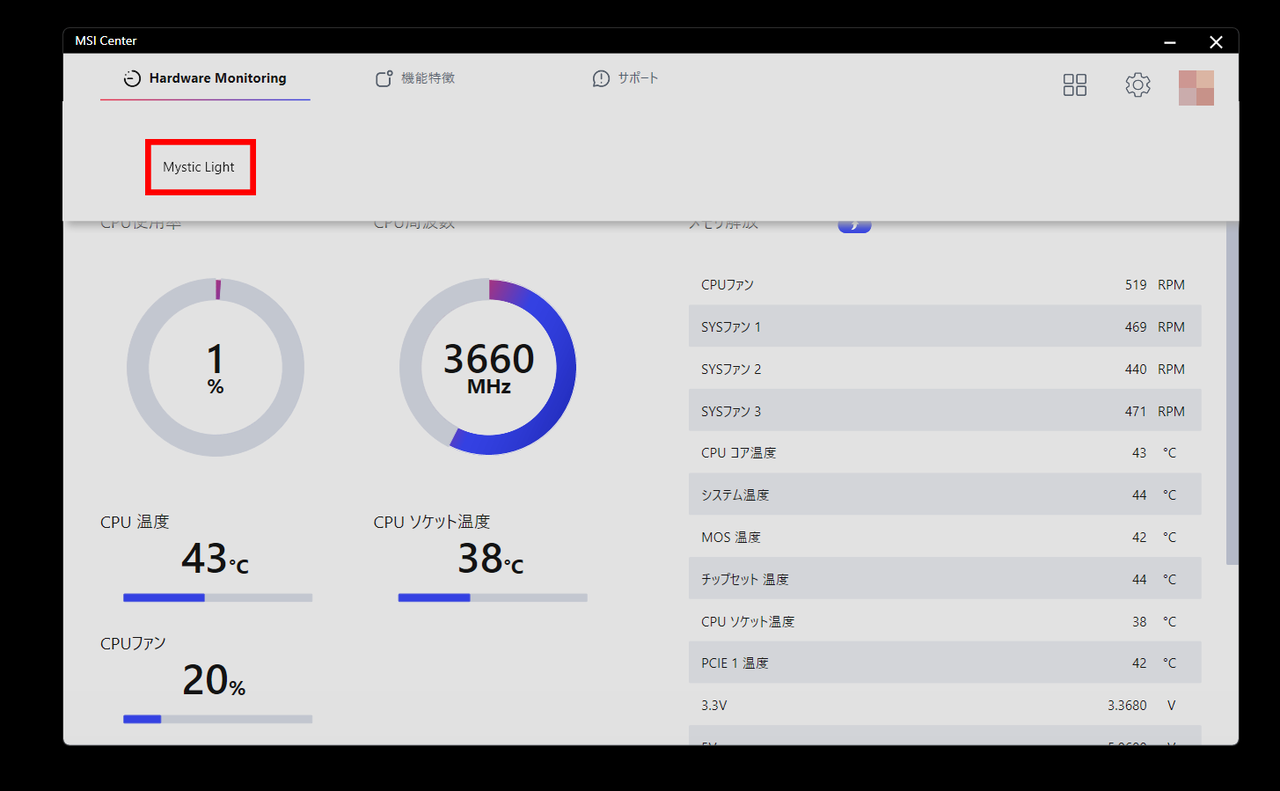Click the CPU 温度 progress bar

coord(218,598)
